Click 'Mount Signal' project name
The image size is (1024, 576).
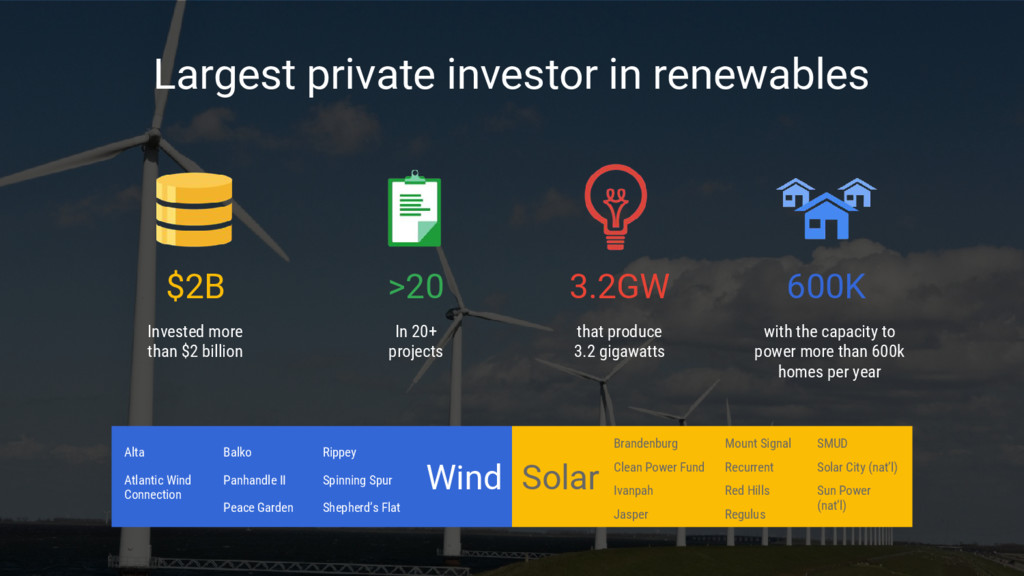click(x=758, y=443)
